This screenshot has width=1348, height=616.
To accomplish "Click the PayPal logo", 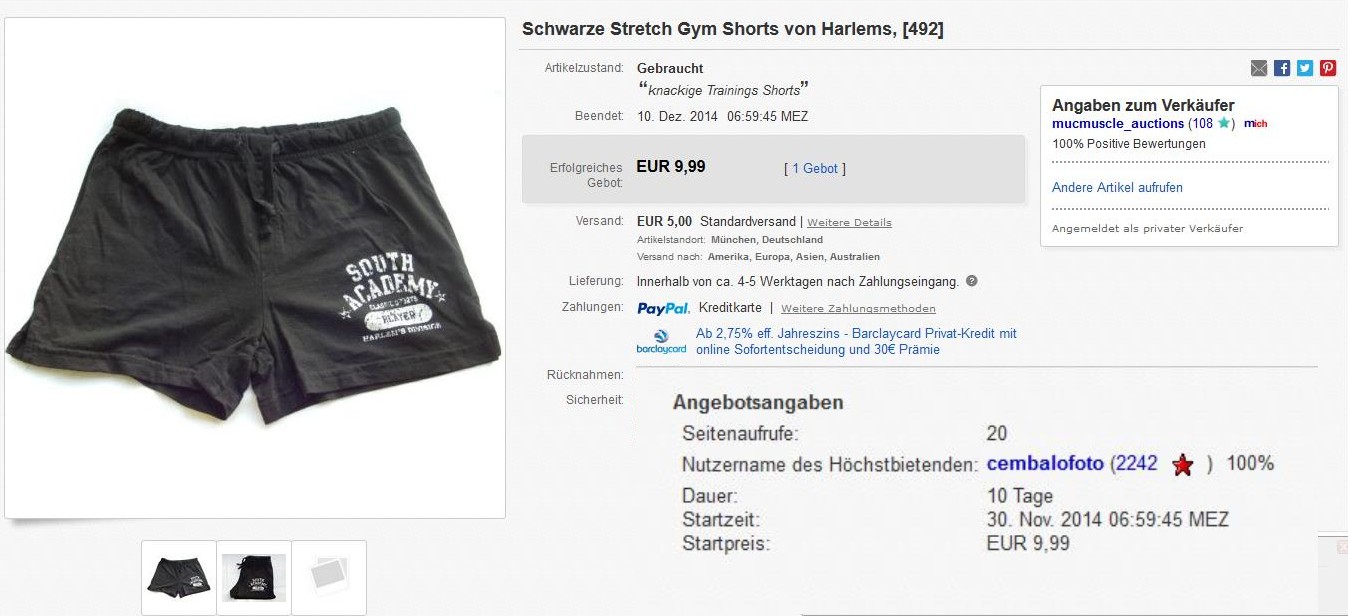I will coord(664,308).
